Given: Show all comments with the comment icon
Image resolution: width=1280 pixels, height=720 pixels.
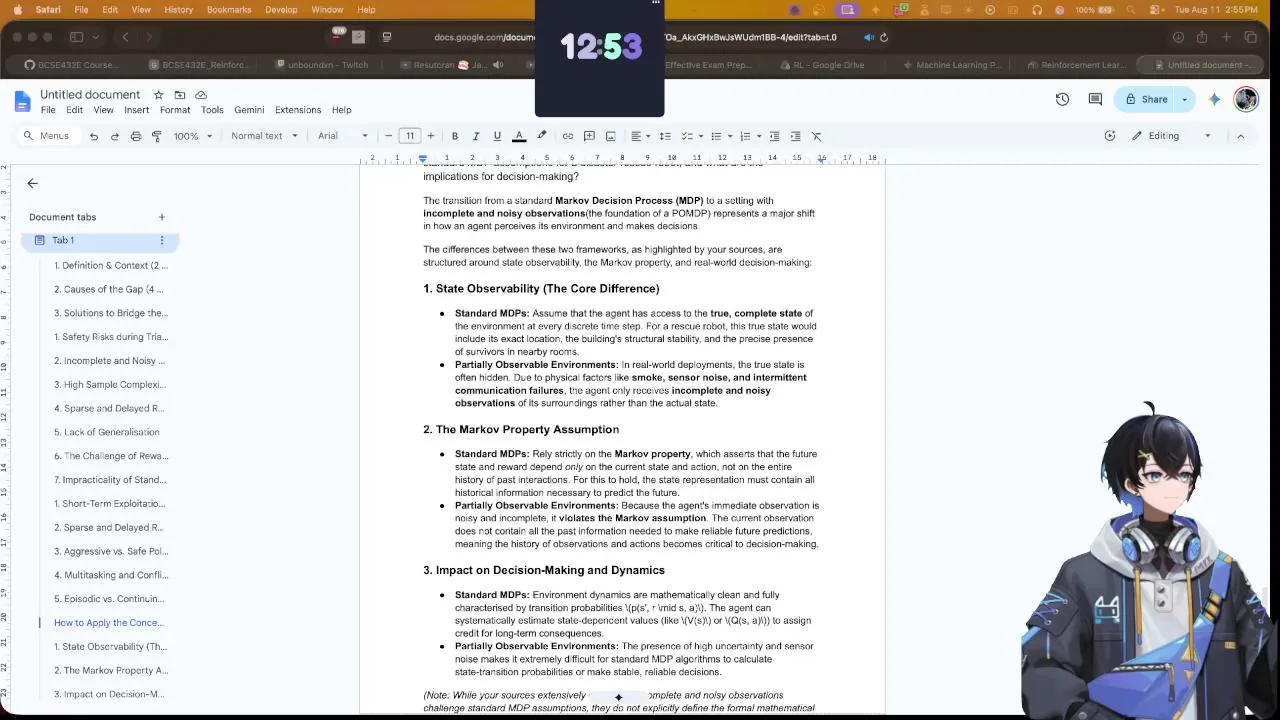Looking at the screenshot, I should click(1095, 99).
